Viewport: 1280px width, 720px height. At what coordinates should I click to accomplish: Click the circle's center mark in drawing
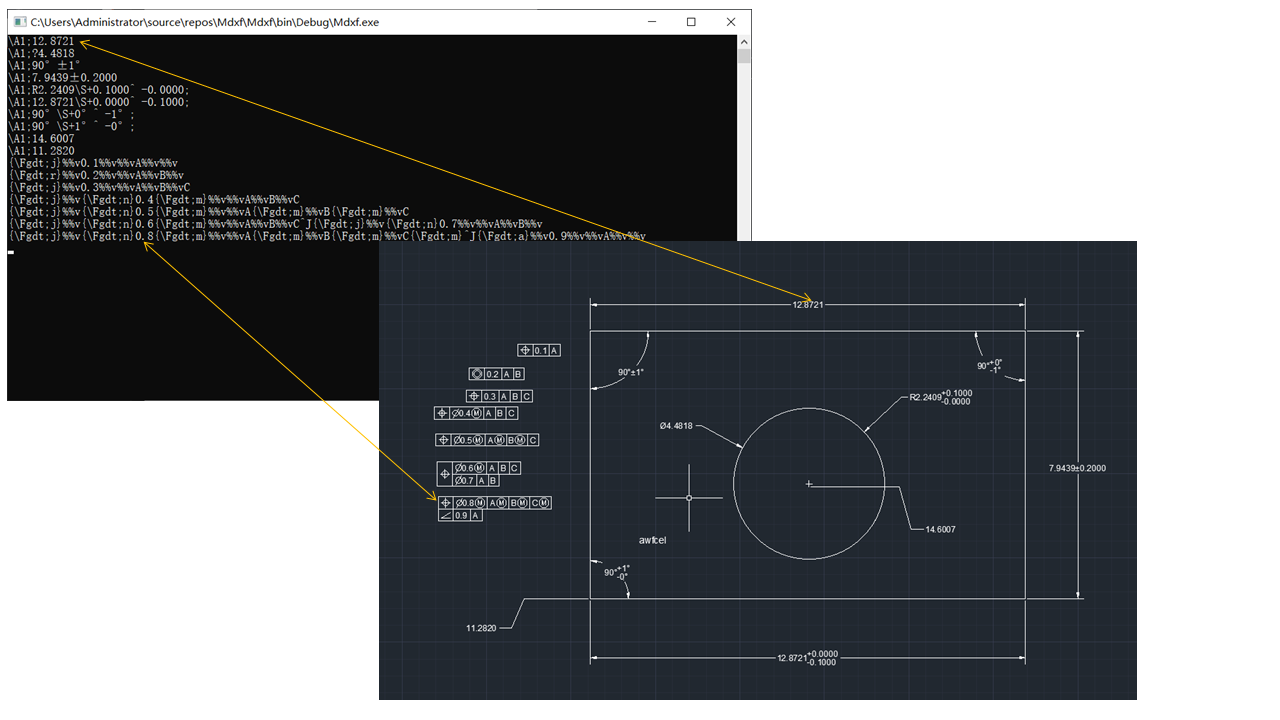pyautogui.click(x=809, y=484)
